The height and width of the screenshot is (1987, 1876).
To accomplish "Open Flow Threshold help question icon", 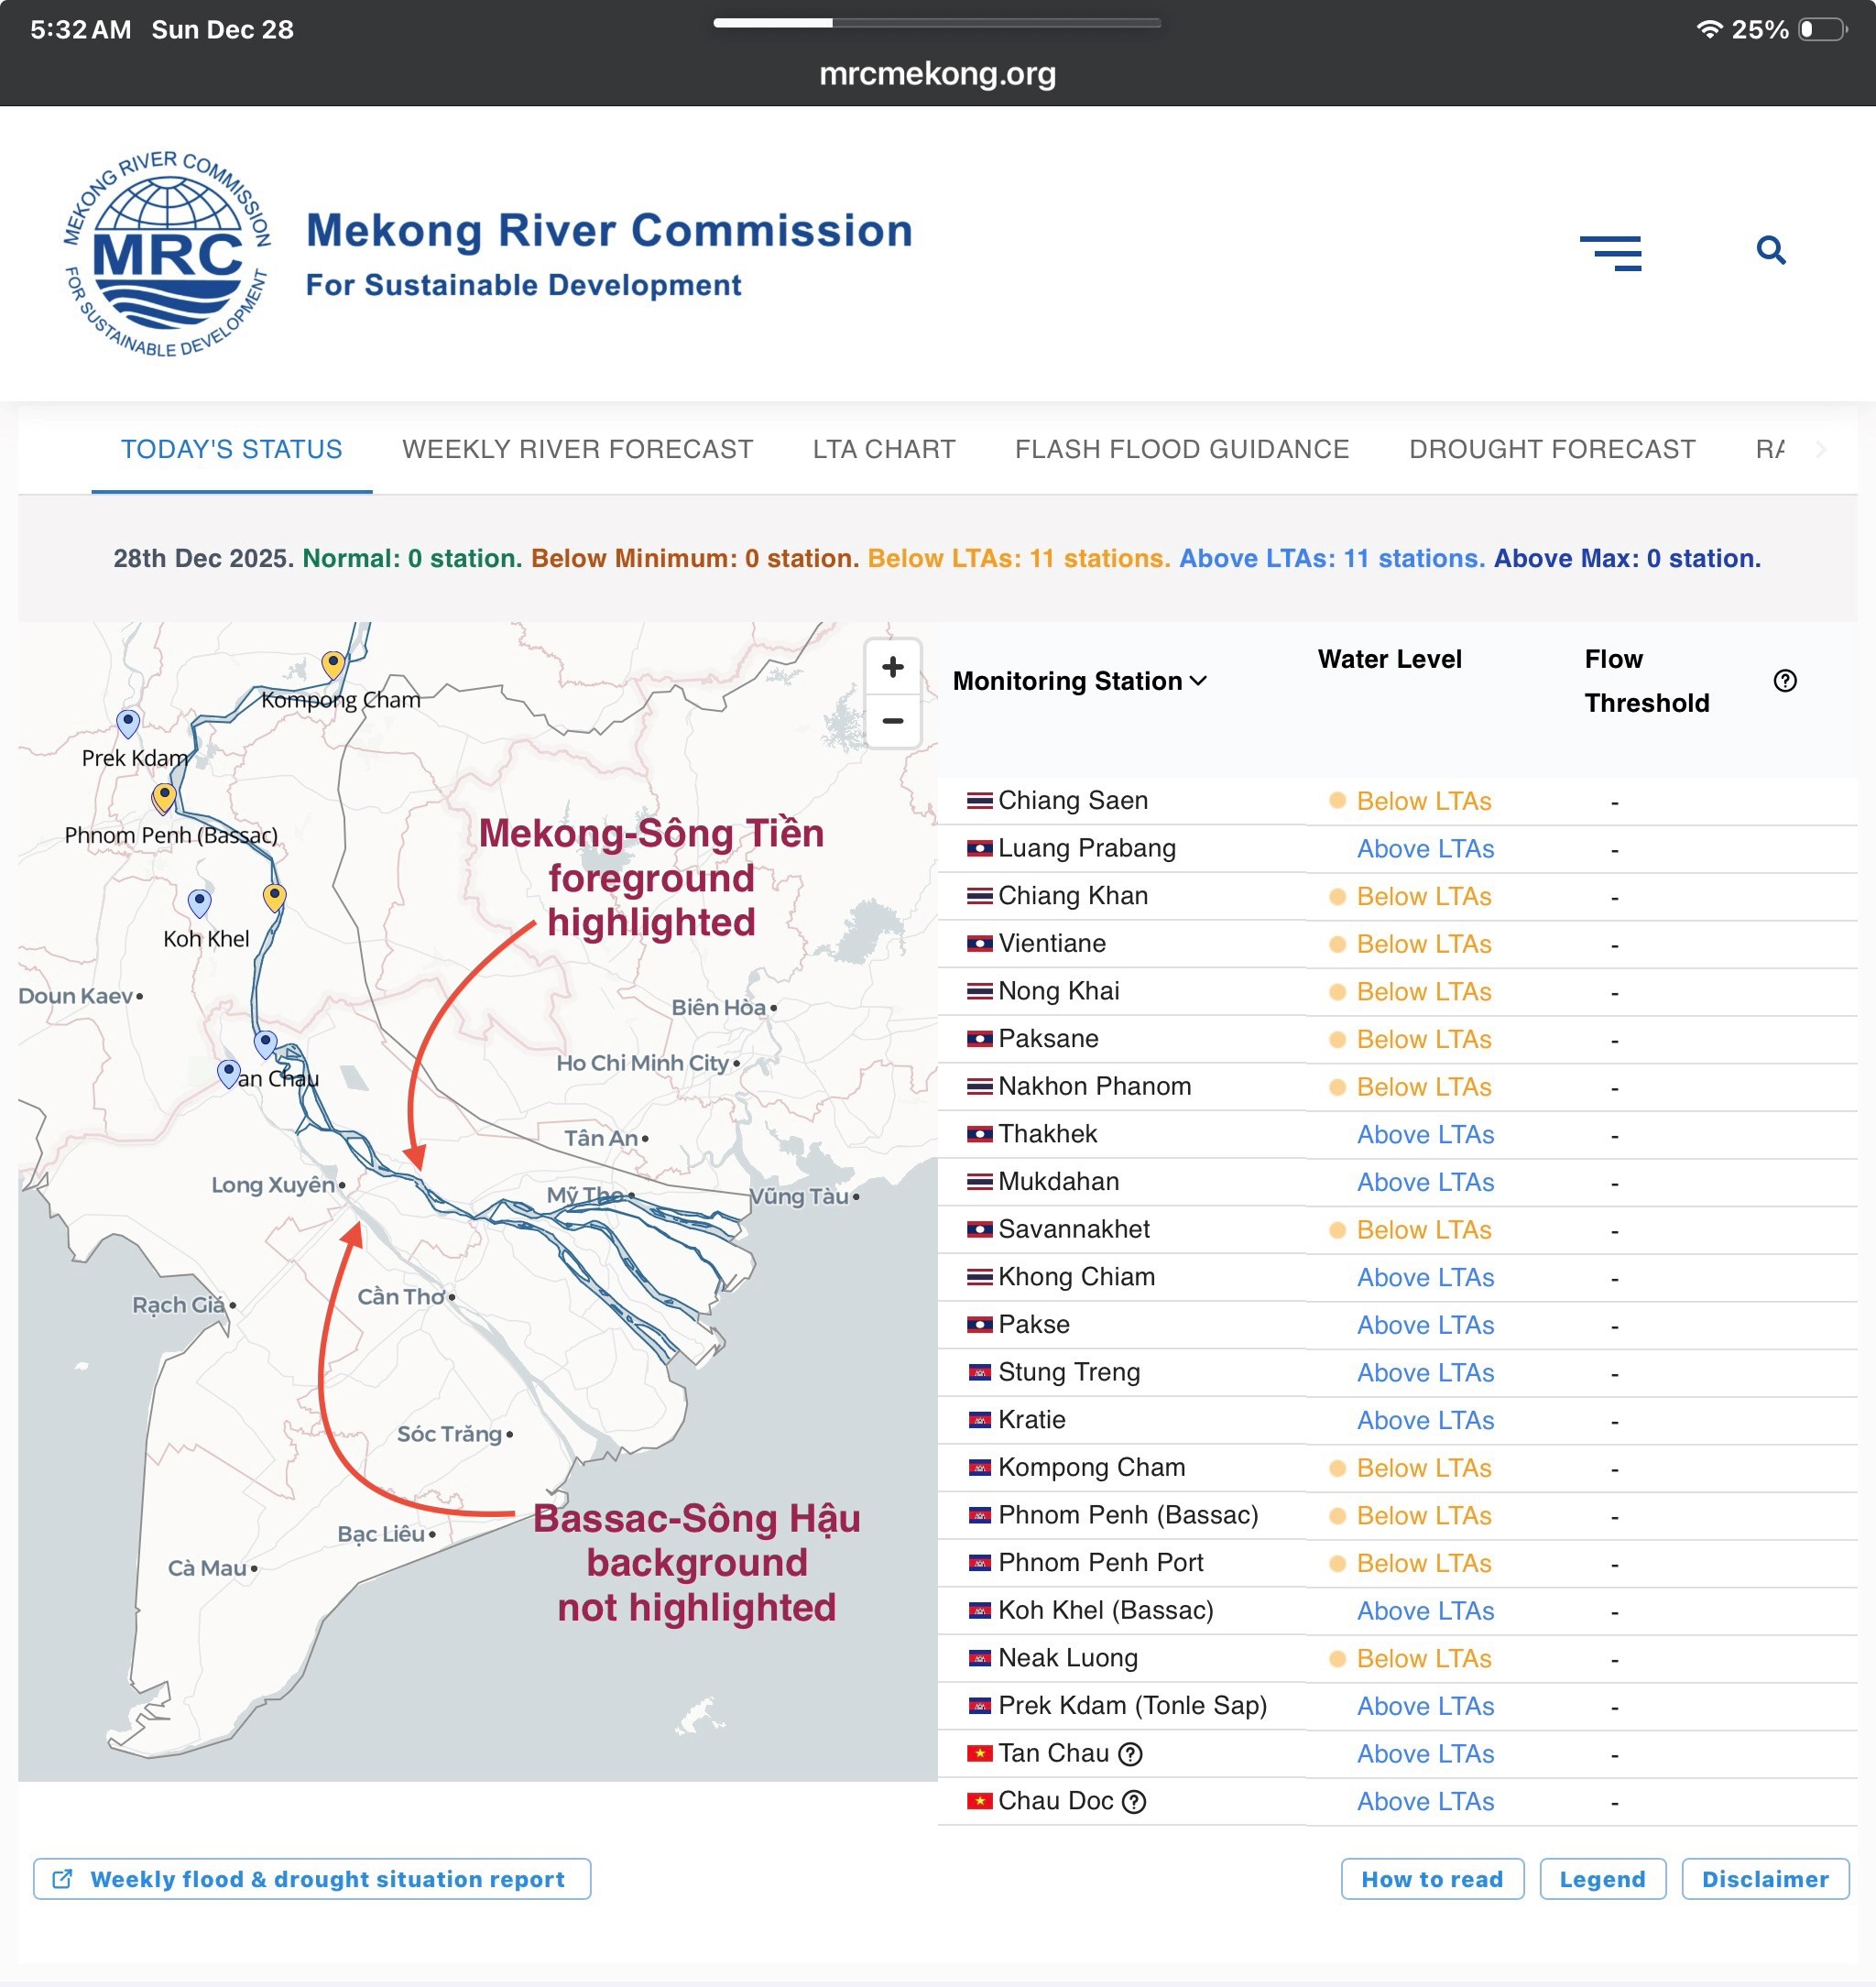I will tap(1784, 681).
